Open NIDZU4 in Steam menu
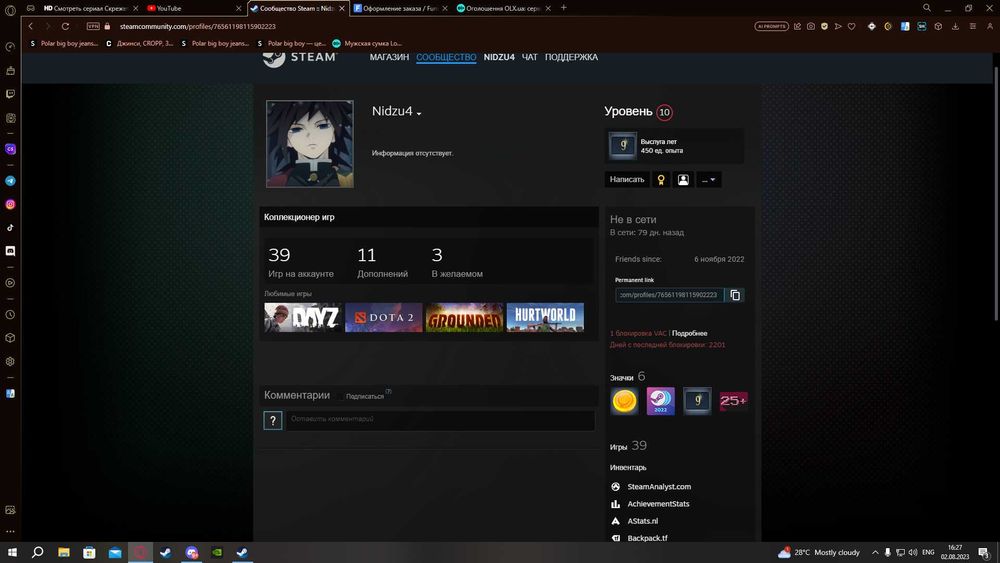 point(499,57)
